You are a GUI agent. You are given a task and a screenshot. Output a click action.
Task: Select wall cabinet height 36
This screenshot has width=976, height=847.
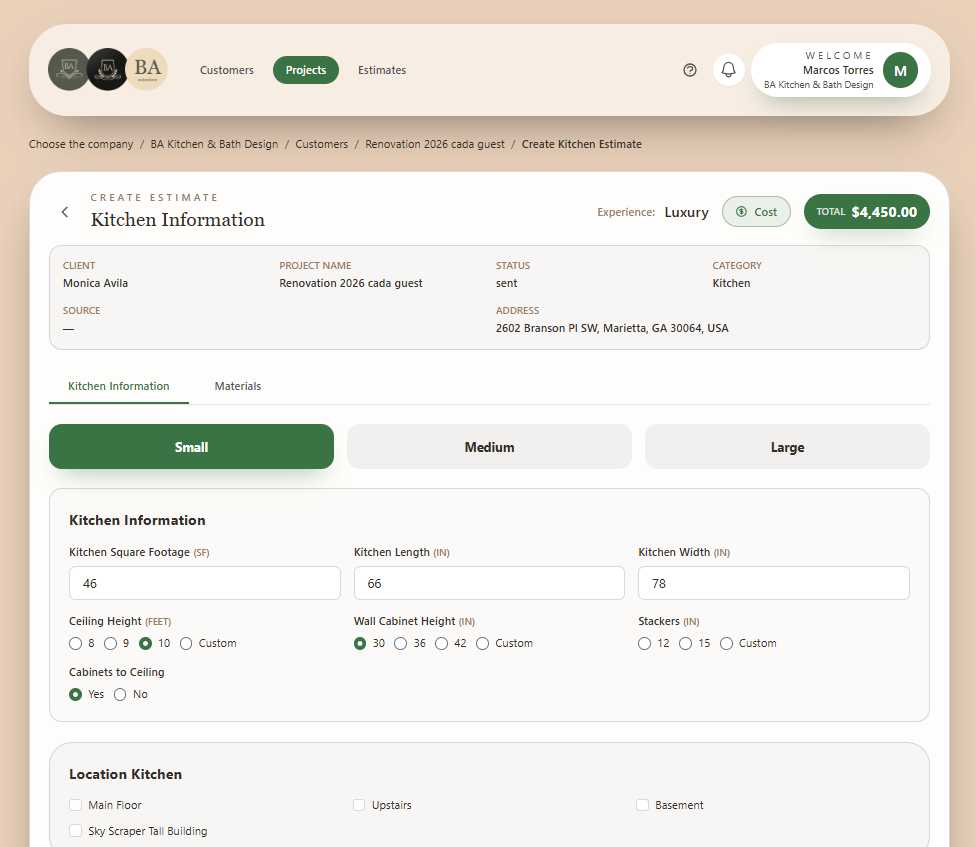click(x=401, y=643)
